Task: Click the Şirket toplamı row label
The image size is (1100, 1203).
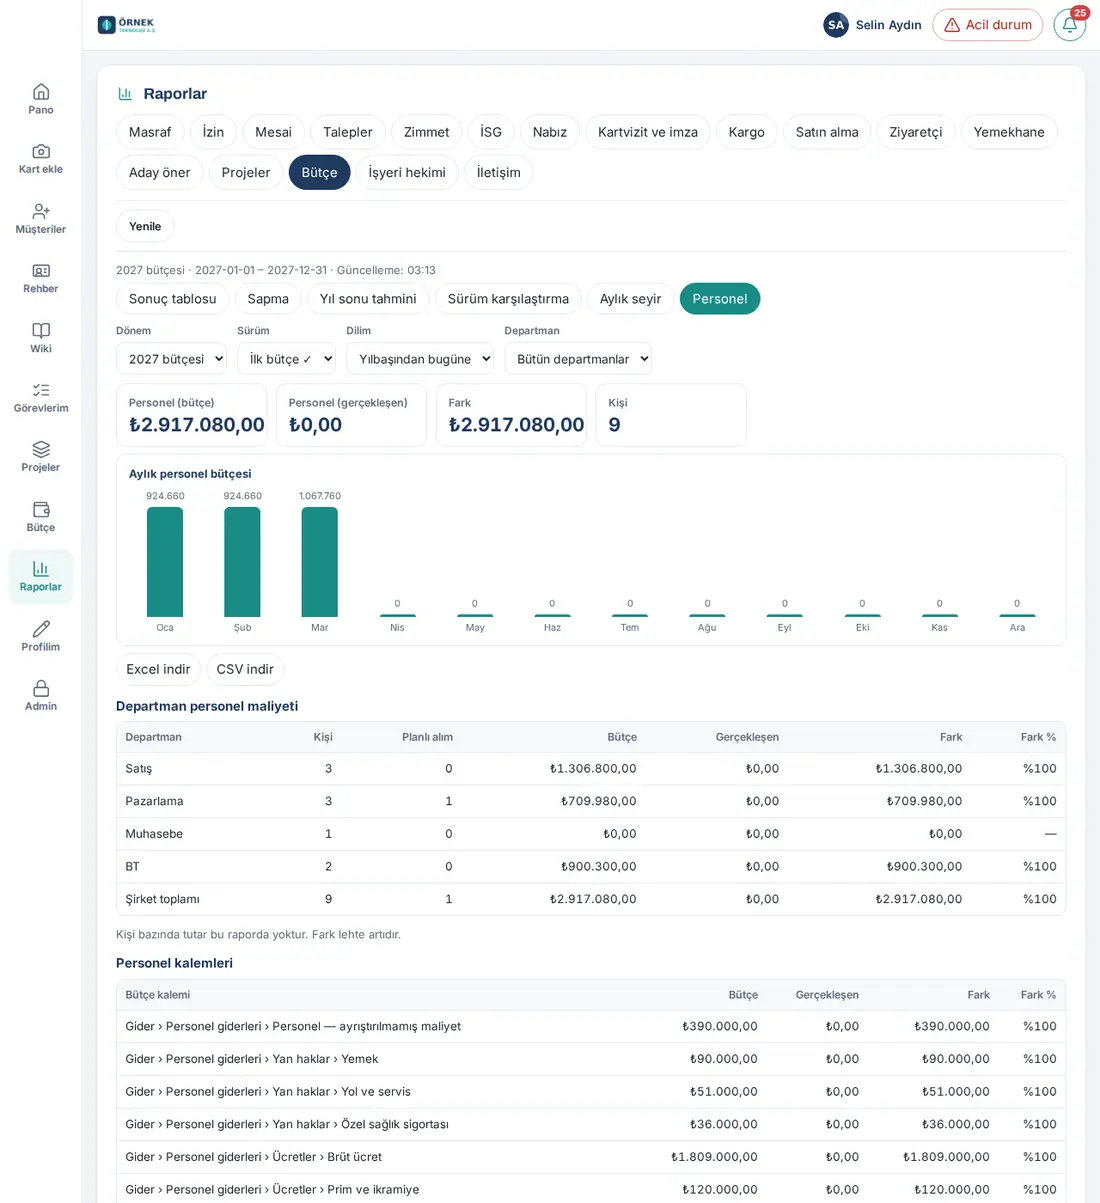Action: click(x=163, y=899)
